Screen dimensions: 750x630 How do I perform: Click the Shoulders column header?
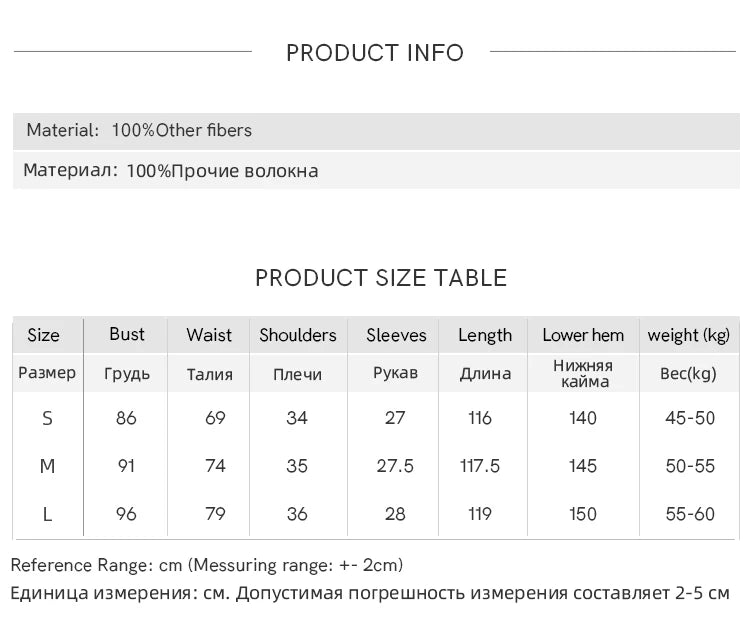point(298,335)
